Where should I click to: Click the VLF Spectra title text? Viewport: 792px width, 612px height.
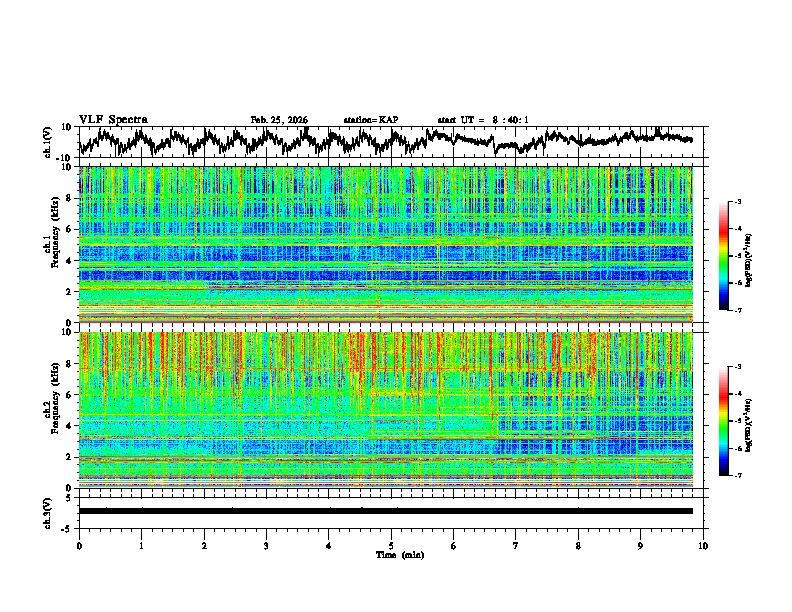(113, 120)
